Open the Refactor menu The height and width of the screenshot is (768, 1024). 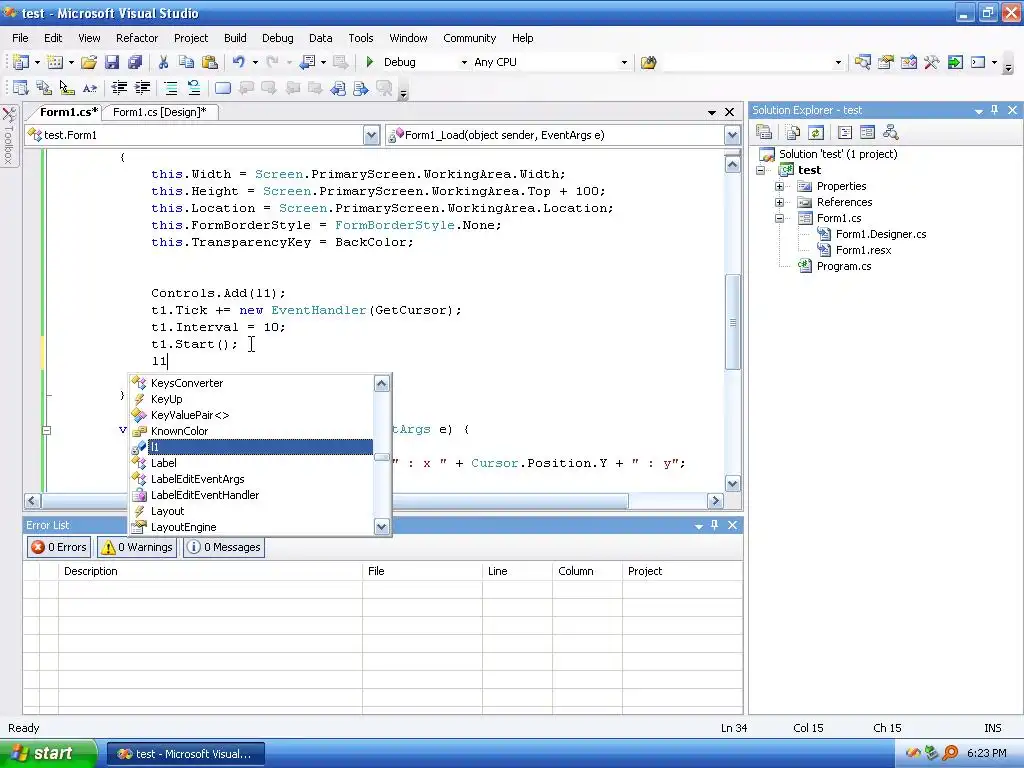137,38
